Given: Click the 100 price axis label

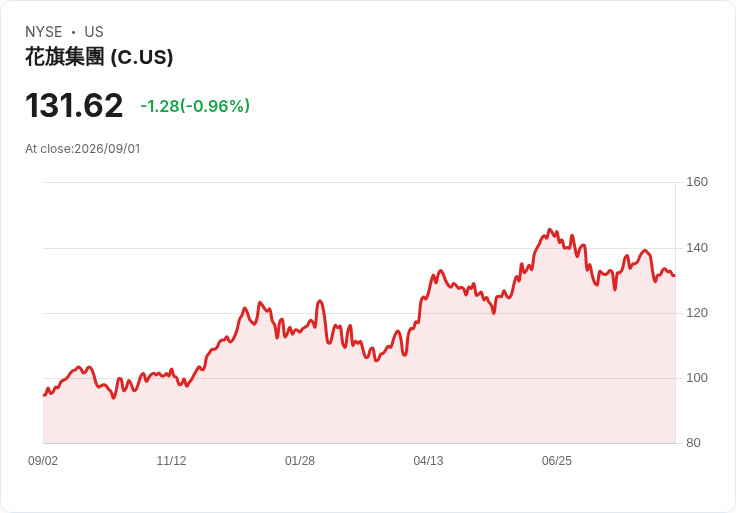Looking at the screenshot, I should (x=697, y=378).
